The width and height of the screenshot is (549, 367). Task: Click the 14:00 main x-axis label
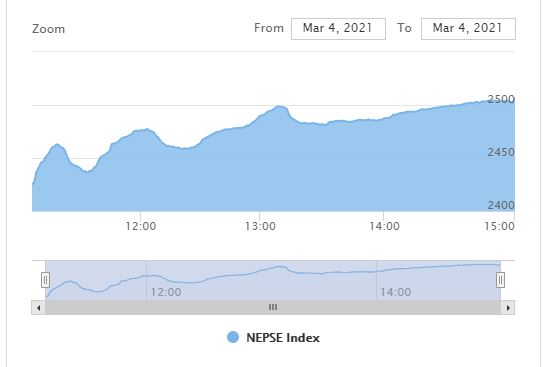384,226
